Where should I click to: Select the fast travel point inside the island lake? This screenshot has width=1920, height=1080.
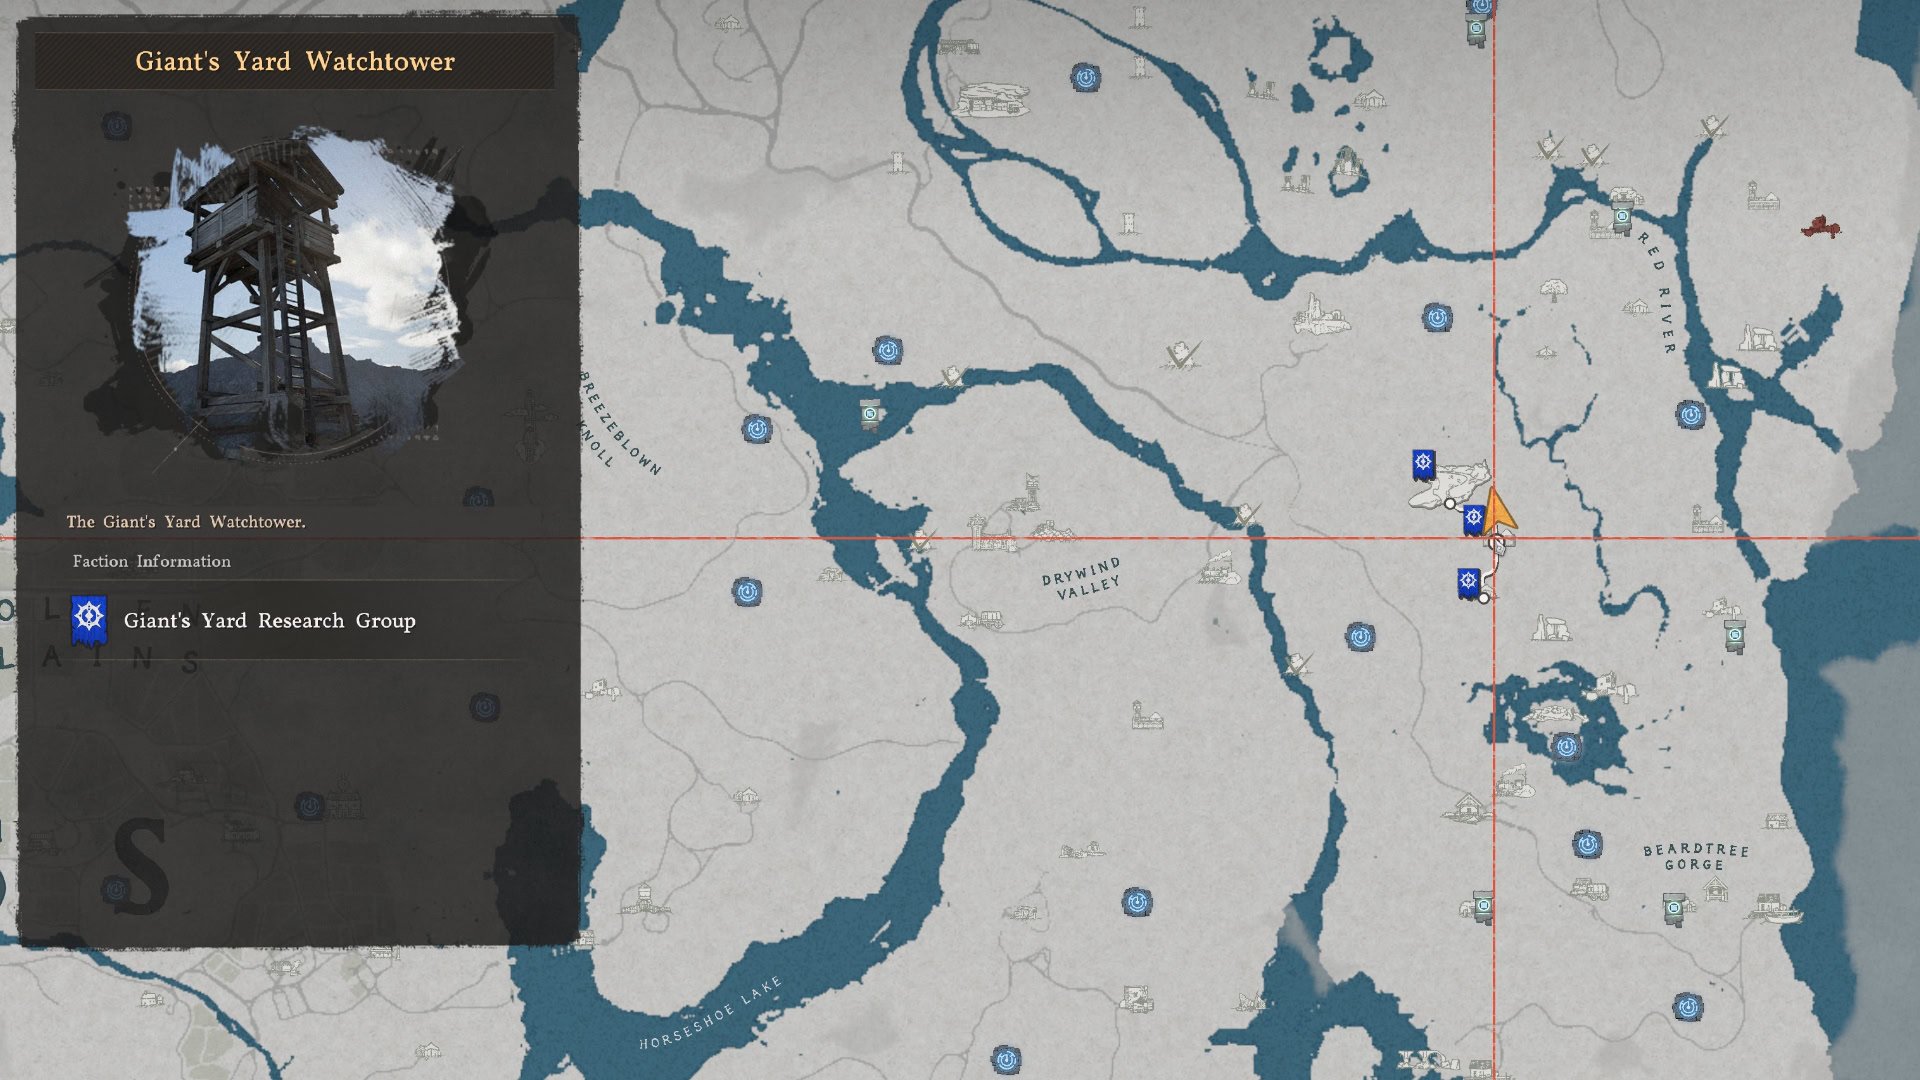1566,746
